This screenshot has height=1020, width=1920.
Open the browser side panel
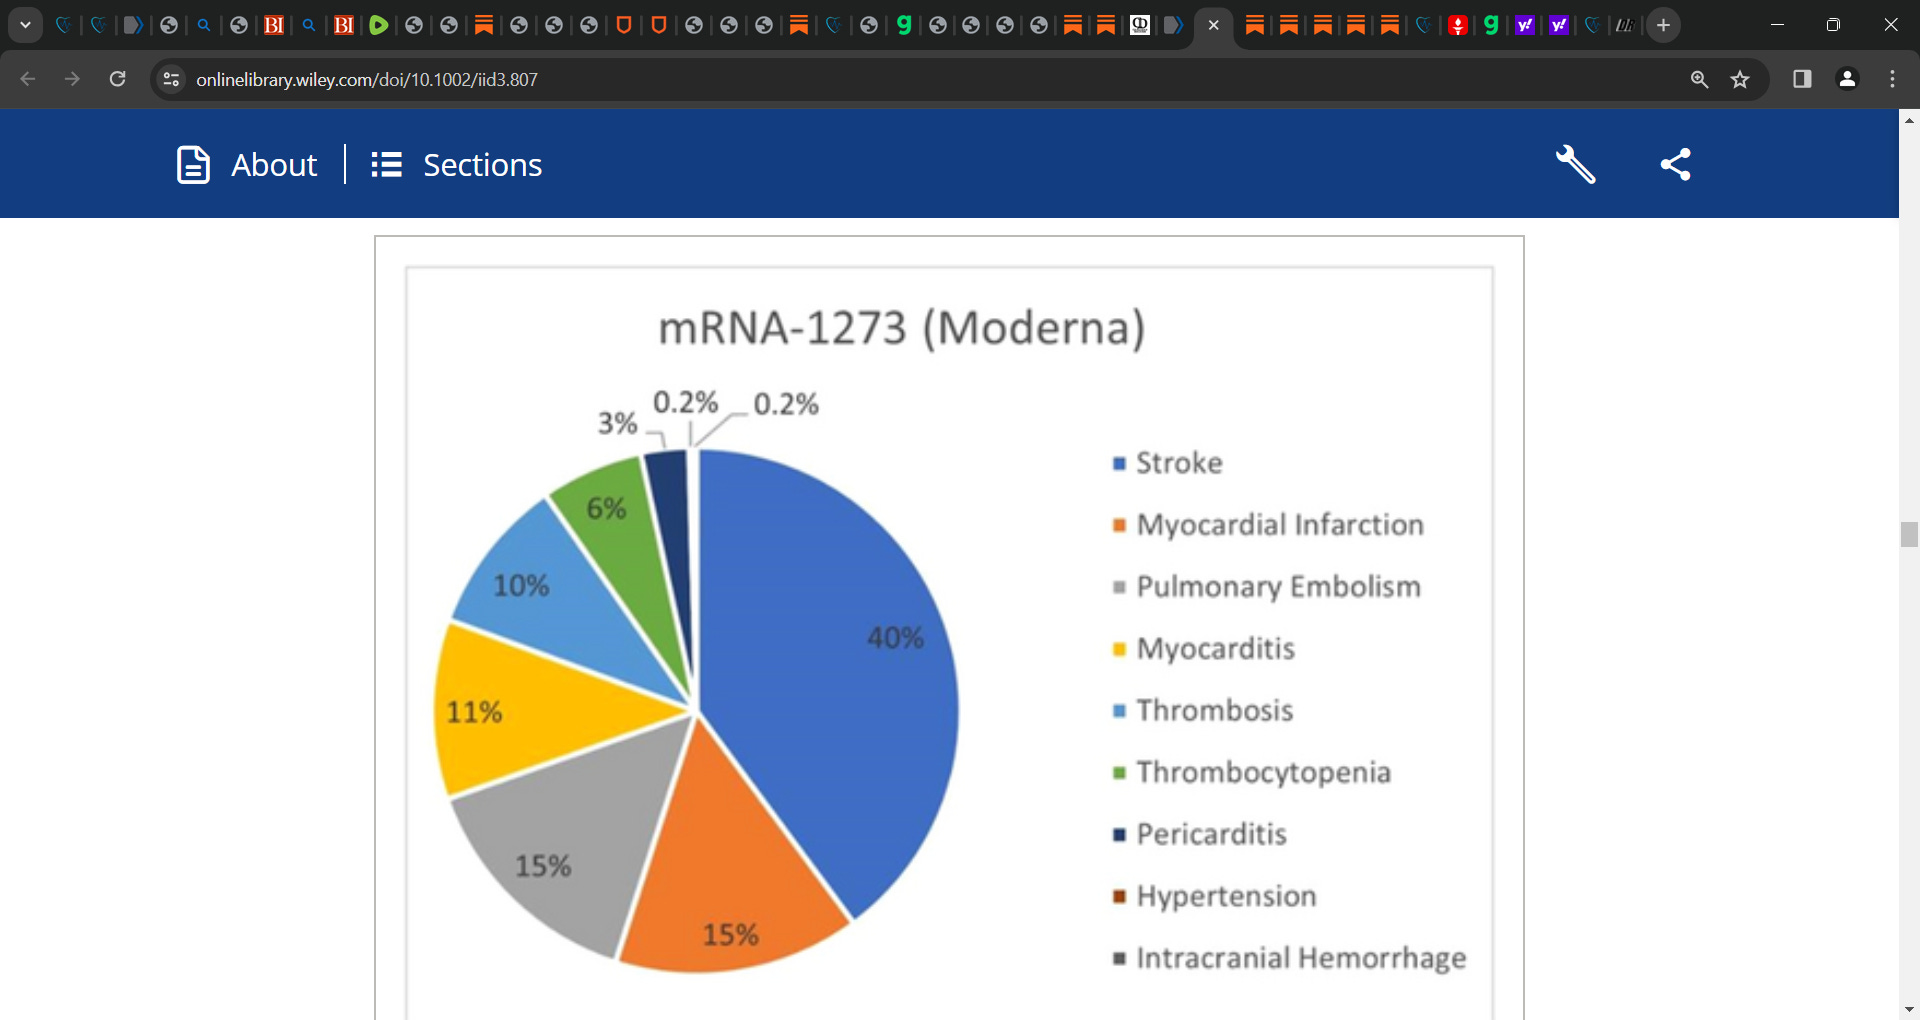click(x=1802, y=79)
